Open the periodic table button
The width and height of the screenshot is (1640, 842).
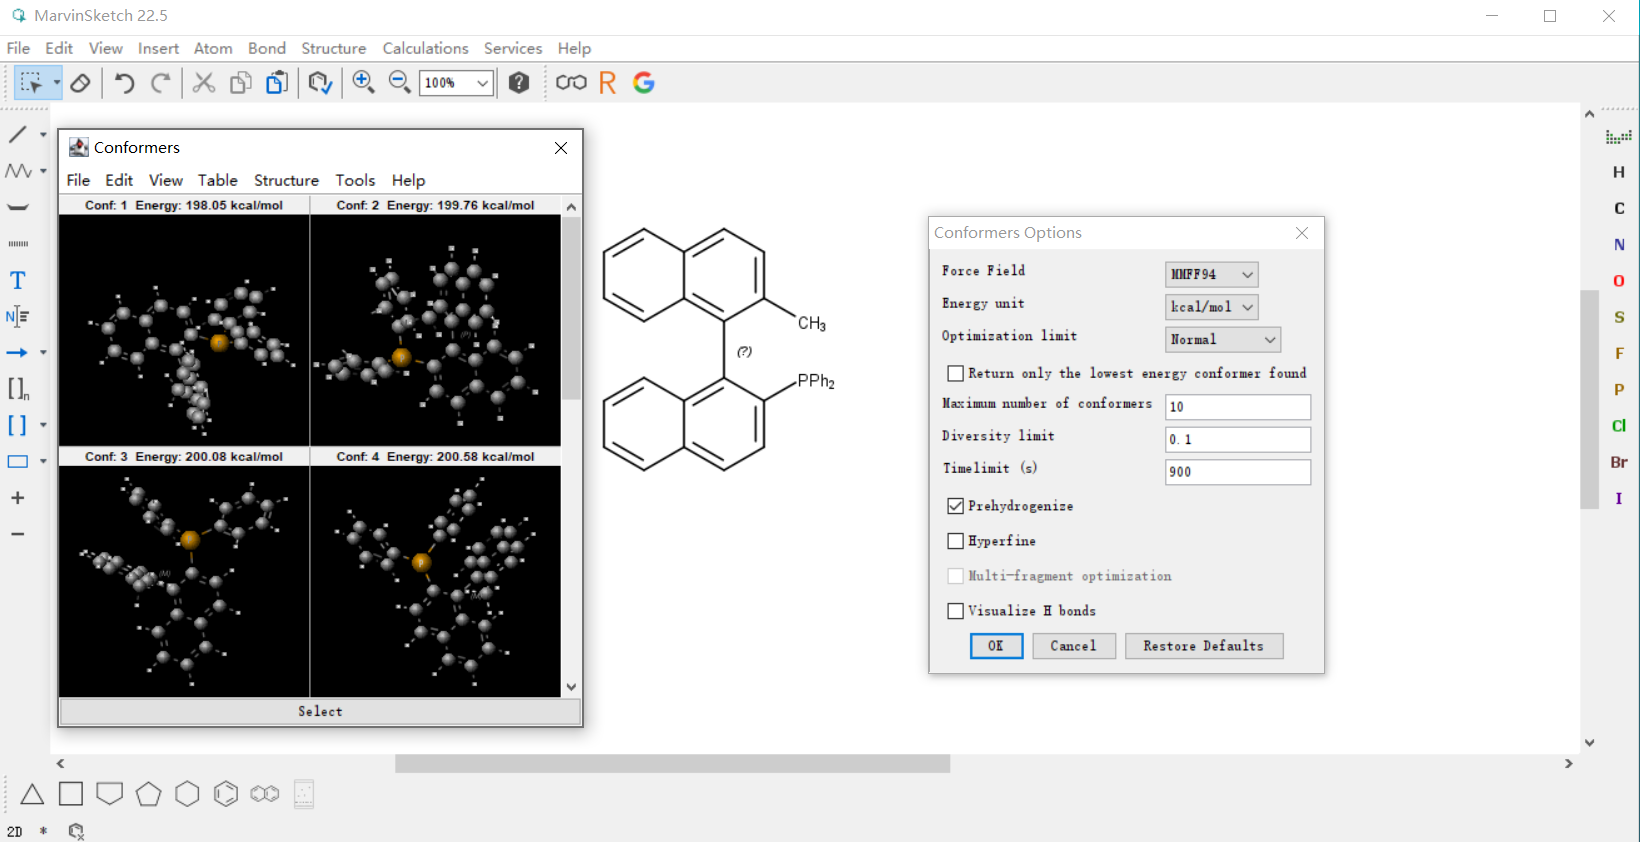click(1618, 136)
